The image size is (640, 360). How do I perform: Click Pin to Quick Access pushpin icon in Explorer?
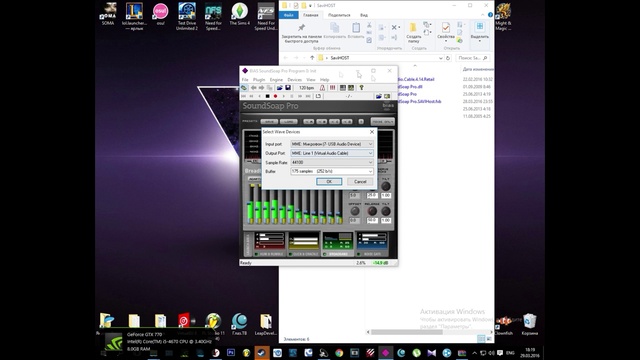point(301,28)
